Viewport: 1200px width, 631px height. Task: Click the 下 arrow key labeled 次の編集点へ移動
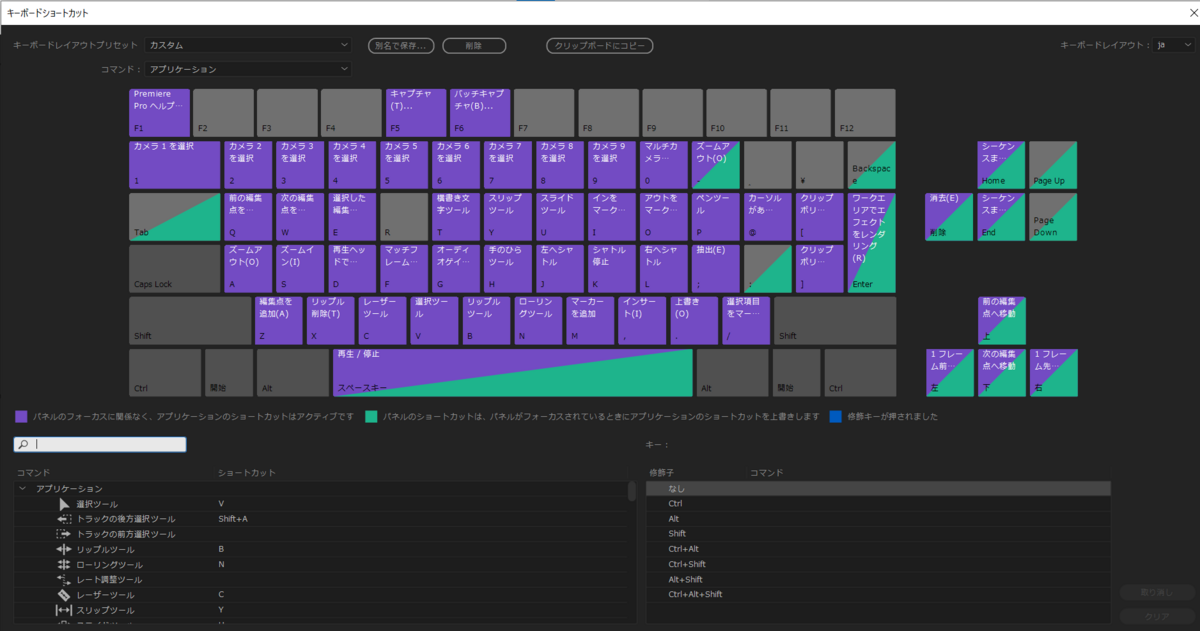(1002, 372)
